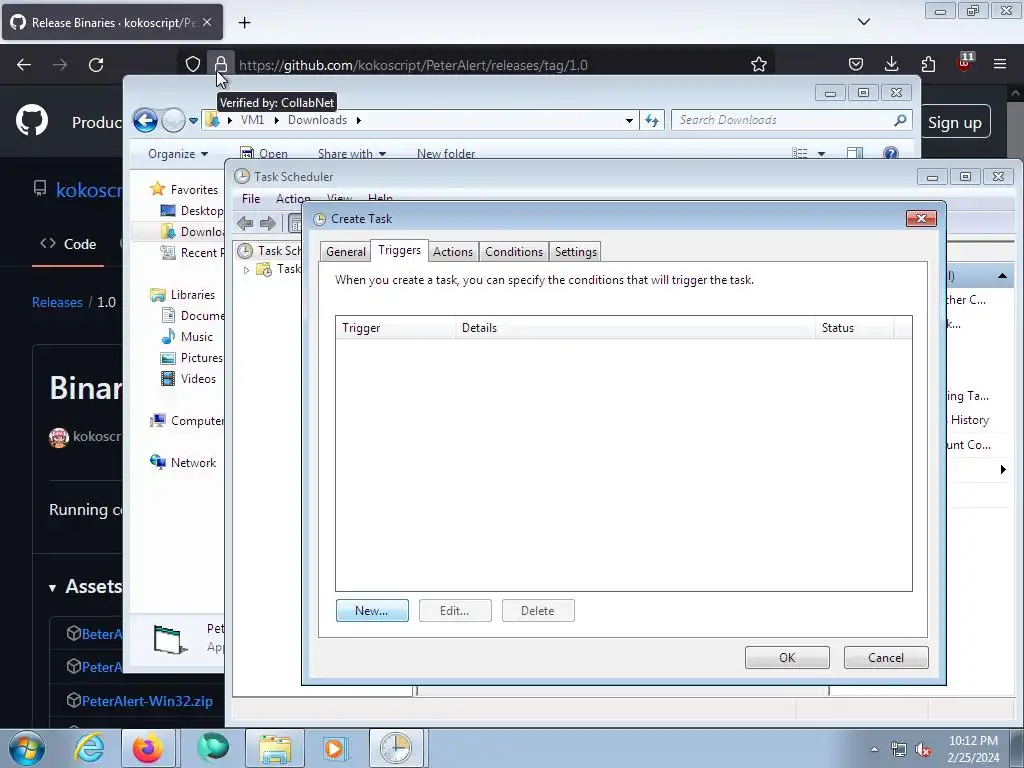This screenshot has width=1024, height=768.
Task: Download PeterAlert-Win32.zip asset
Action: click(x=147, y=701)
